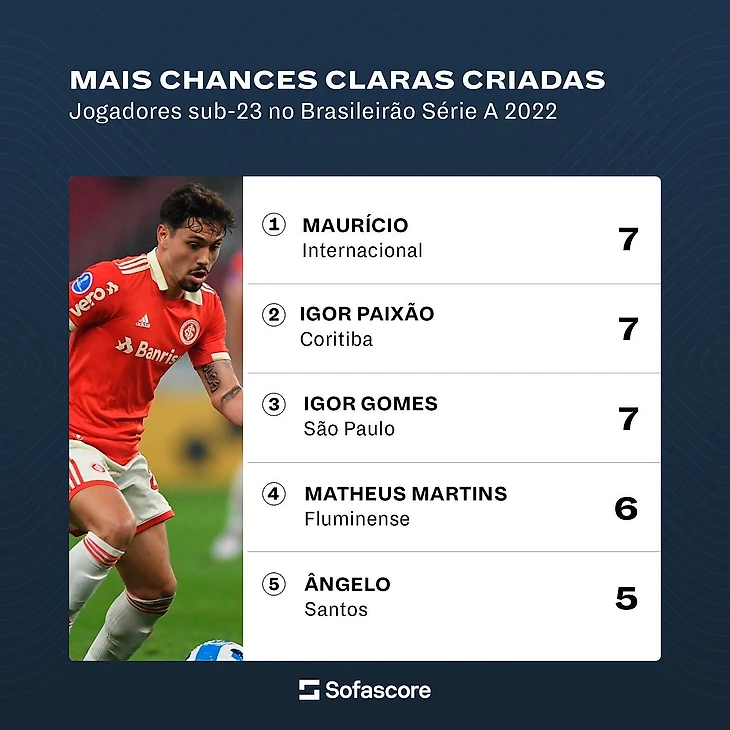Viewport: 730px width, 730px height.
Task: Click the player photo thumbnail
Action: click(156, 418)
